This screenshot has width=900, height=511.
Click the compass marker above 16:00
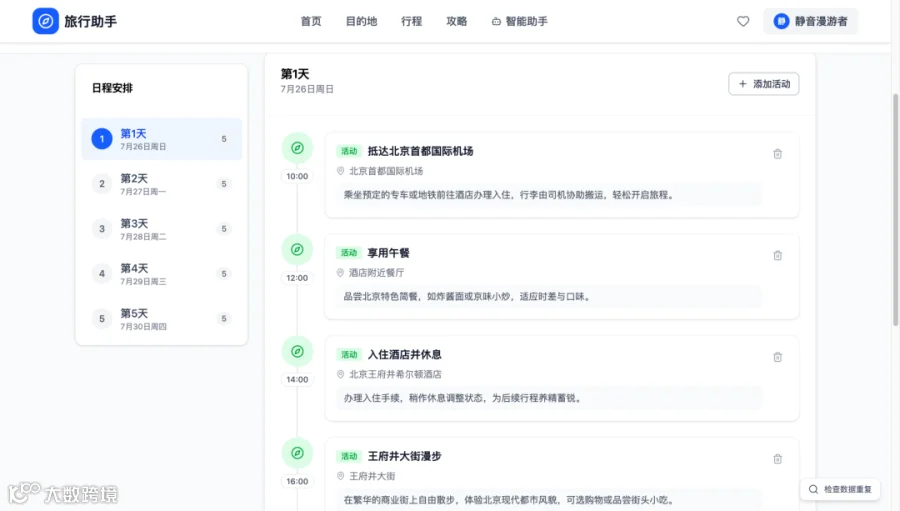click(297, 453)
